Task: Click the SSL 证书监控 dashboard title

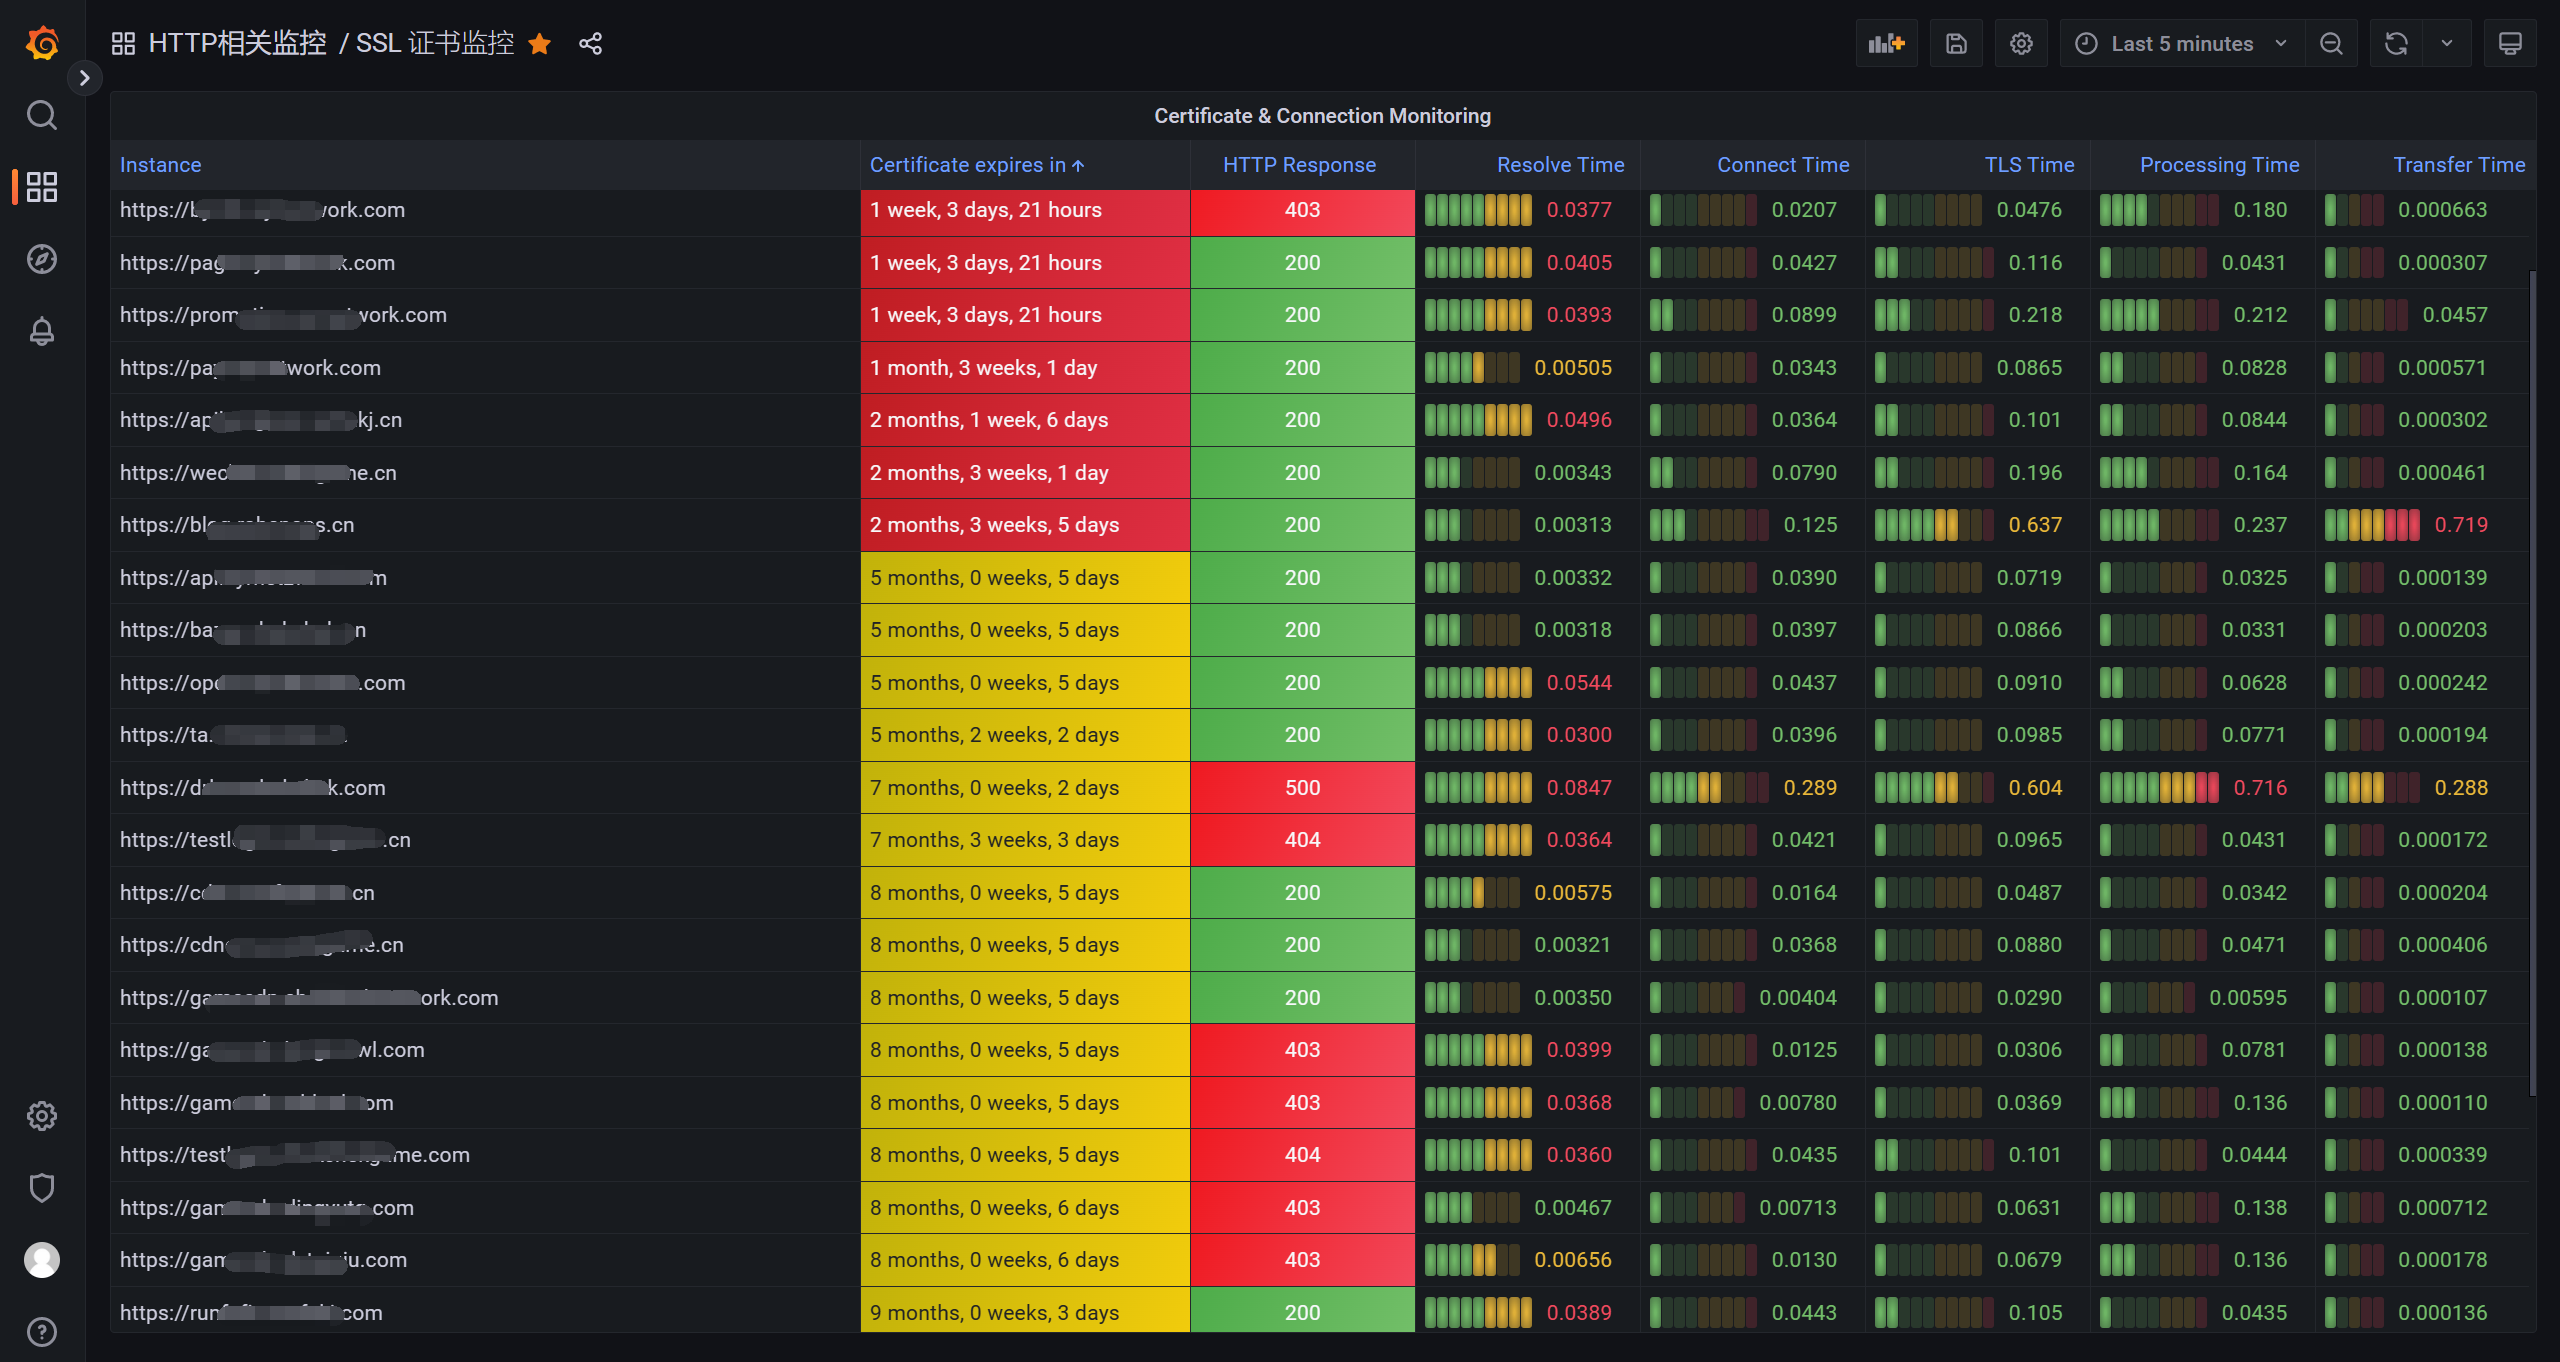Action: [x=435, y=43]
